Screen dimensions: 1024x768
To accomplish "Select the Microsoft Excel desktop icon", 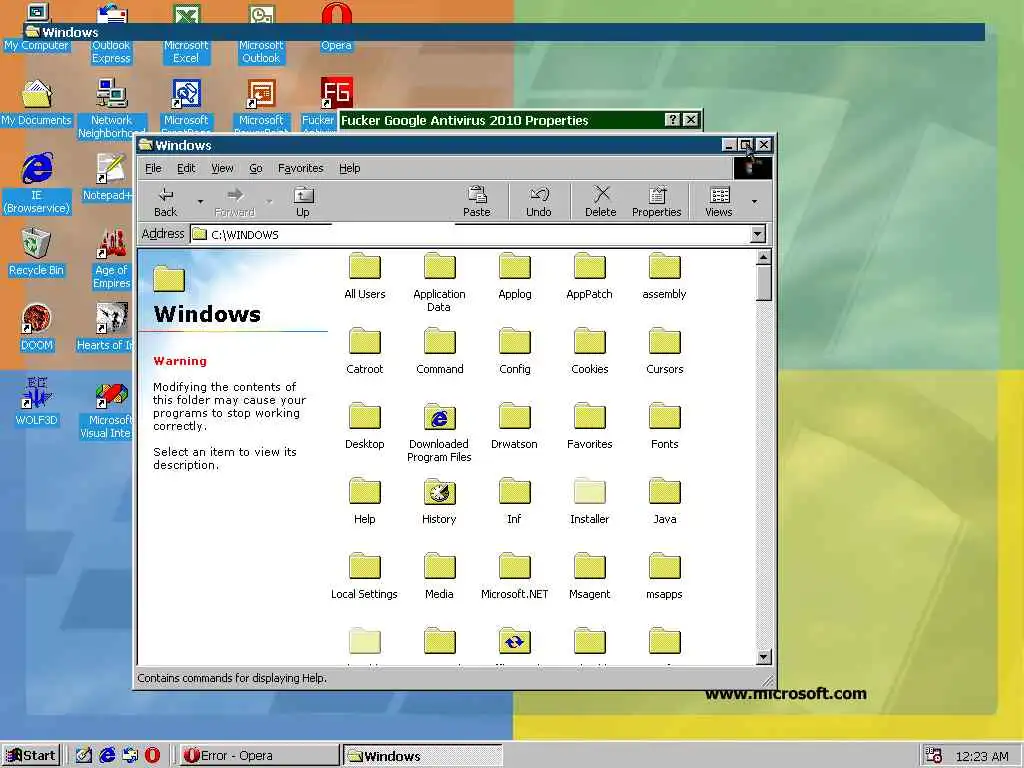I will 186,33.
